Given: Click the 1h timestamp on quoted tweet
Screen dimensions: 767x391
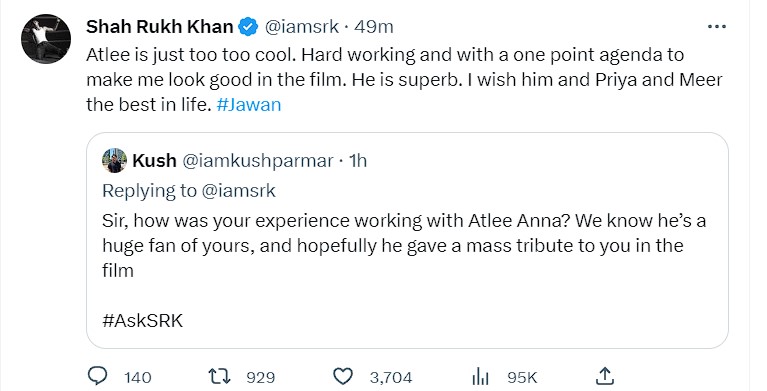Looking at the screenshot, I should pyautogui.click(x=358, y=161).
